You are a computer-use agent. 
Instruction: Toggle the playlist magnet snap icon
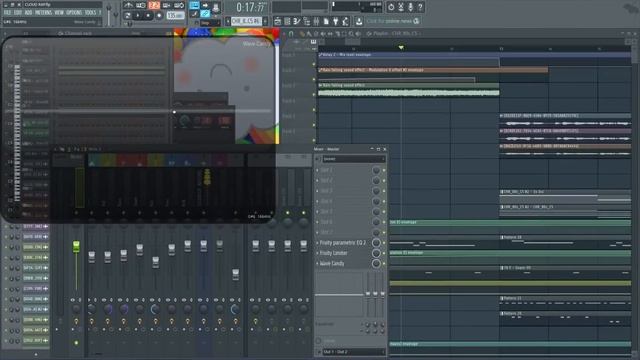[x=291, y=34]
